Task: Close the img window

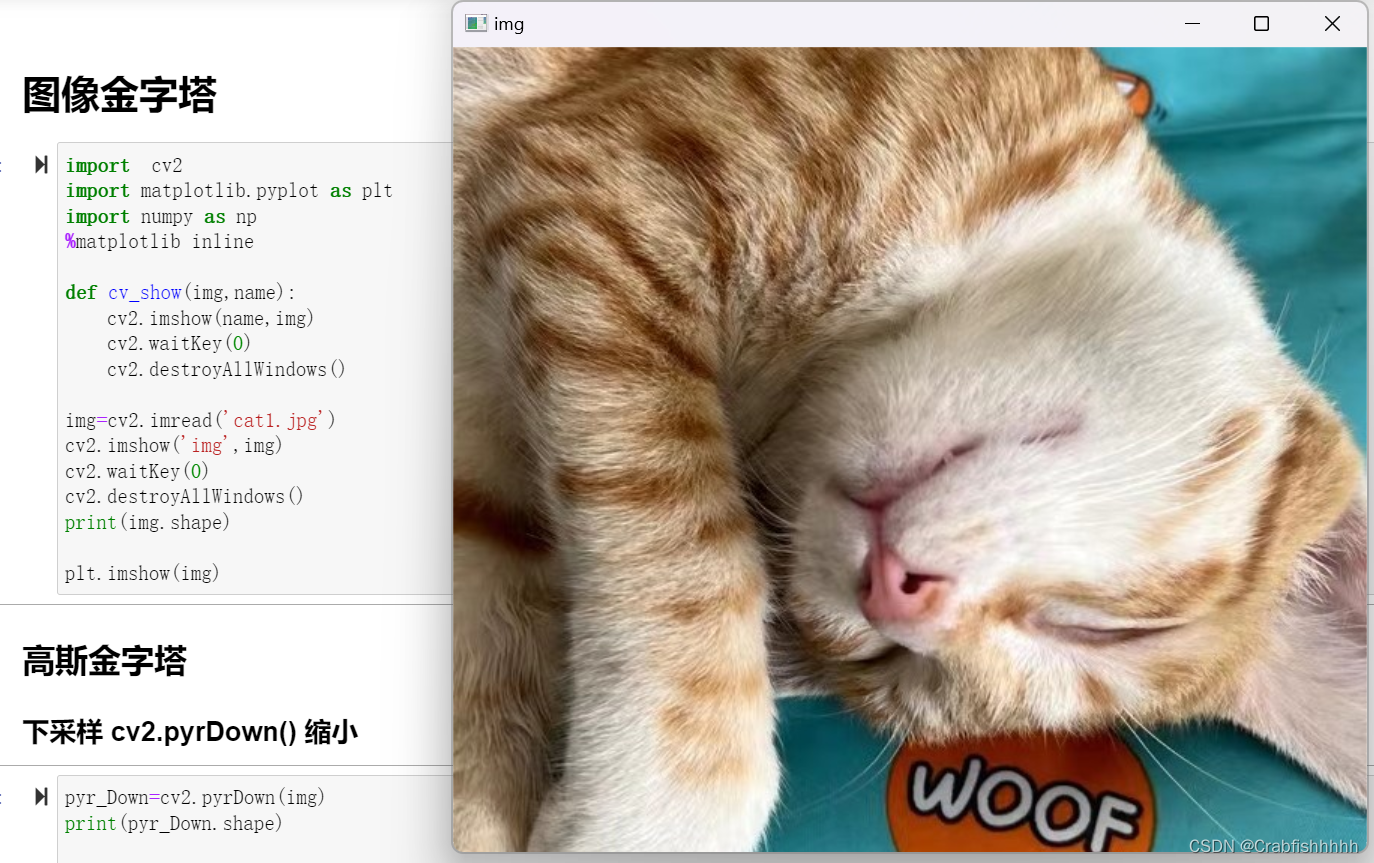Action: click(x=1332, y=24)
